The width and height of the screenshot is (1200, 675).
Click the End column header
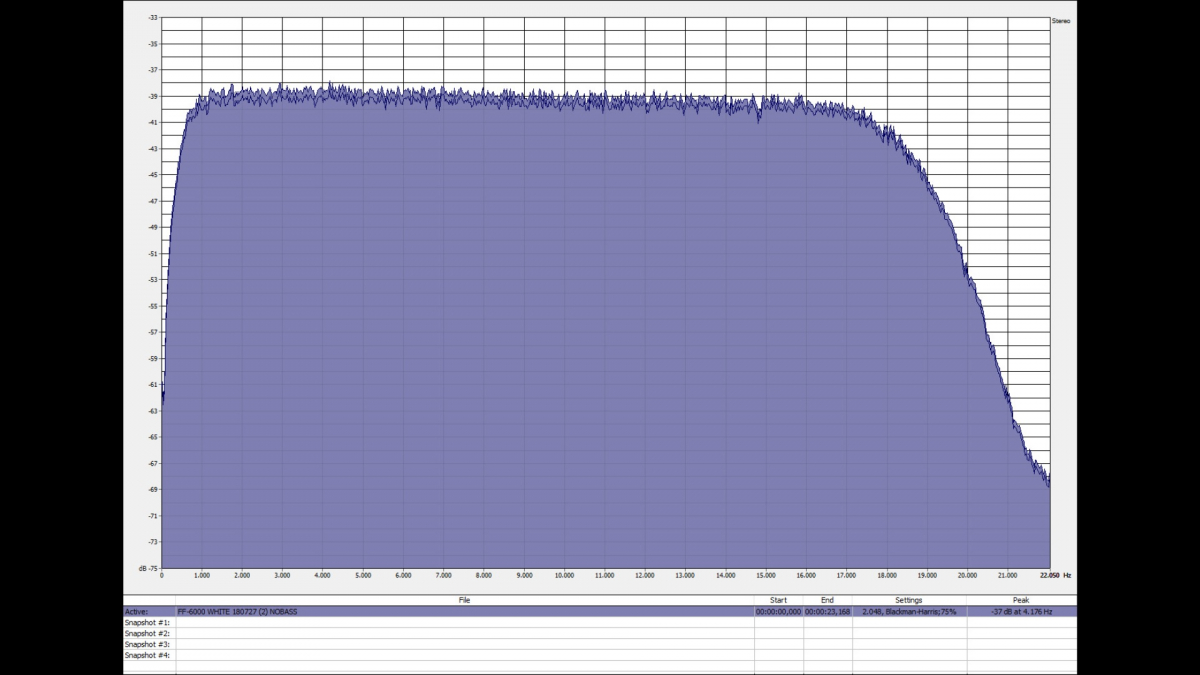tap(827, 600)
